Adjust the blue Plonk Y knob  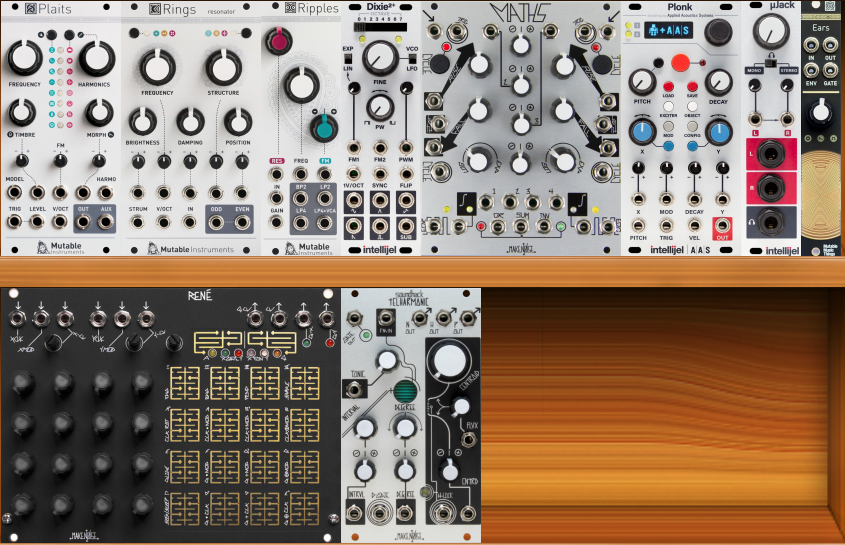pyautogui.click(x=718, y=132)
